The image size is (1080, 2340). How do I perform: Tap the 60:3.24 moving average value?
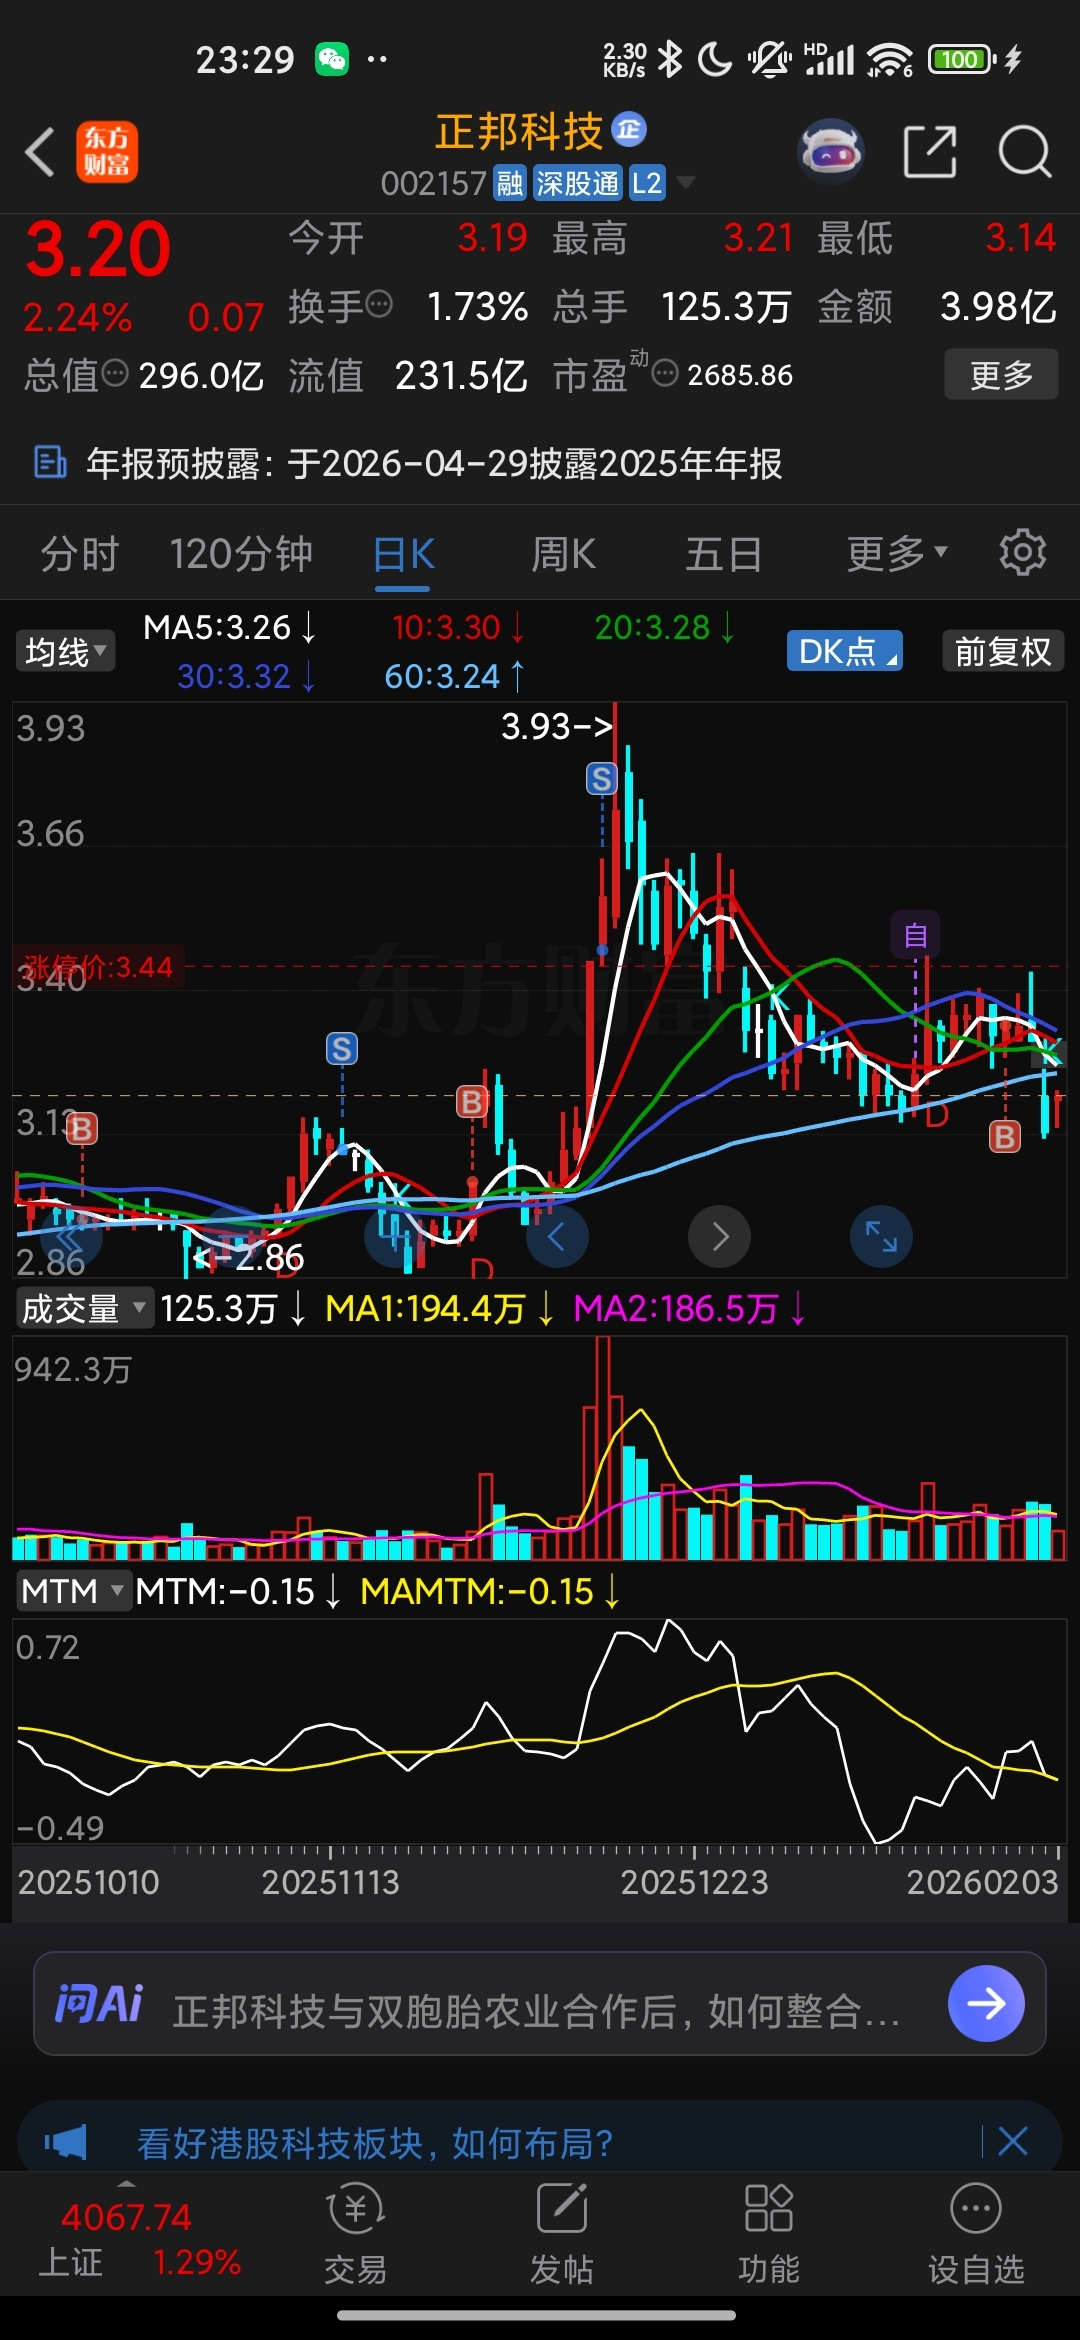454,676
